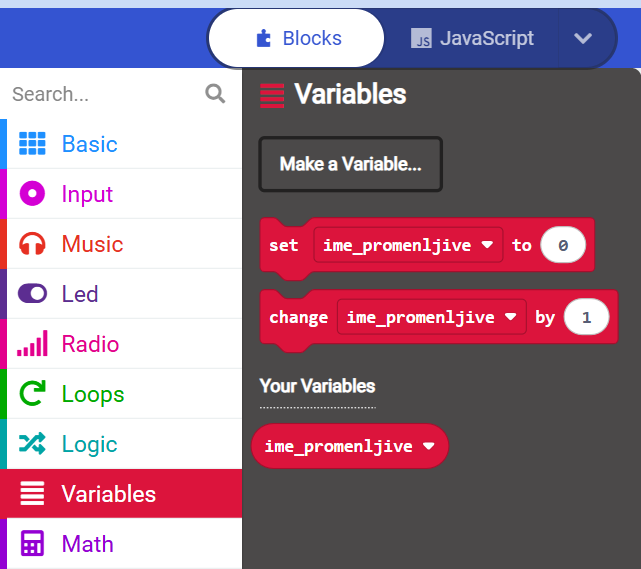Image resolution: width=641 pixels, height=569 pixels.
Task: Click the search magnifier icon
Action: pyautogui.click(x=215, y=94)
